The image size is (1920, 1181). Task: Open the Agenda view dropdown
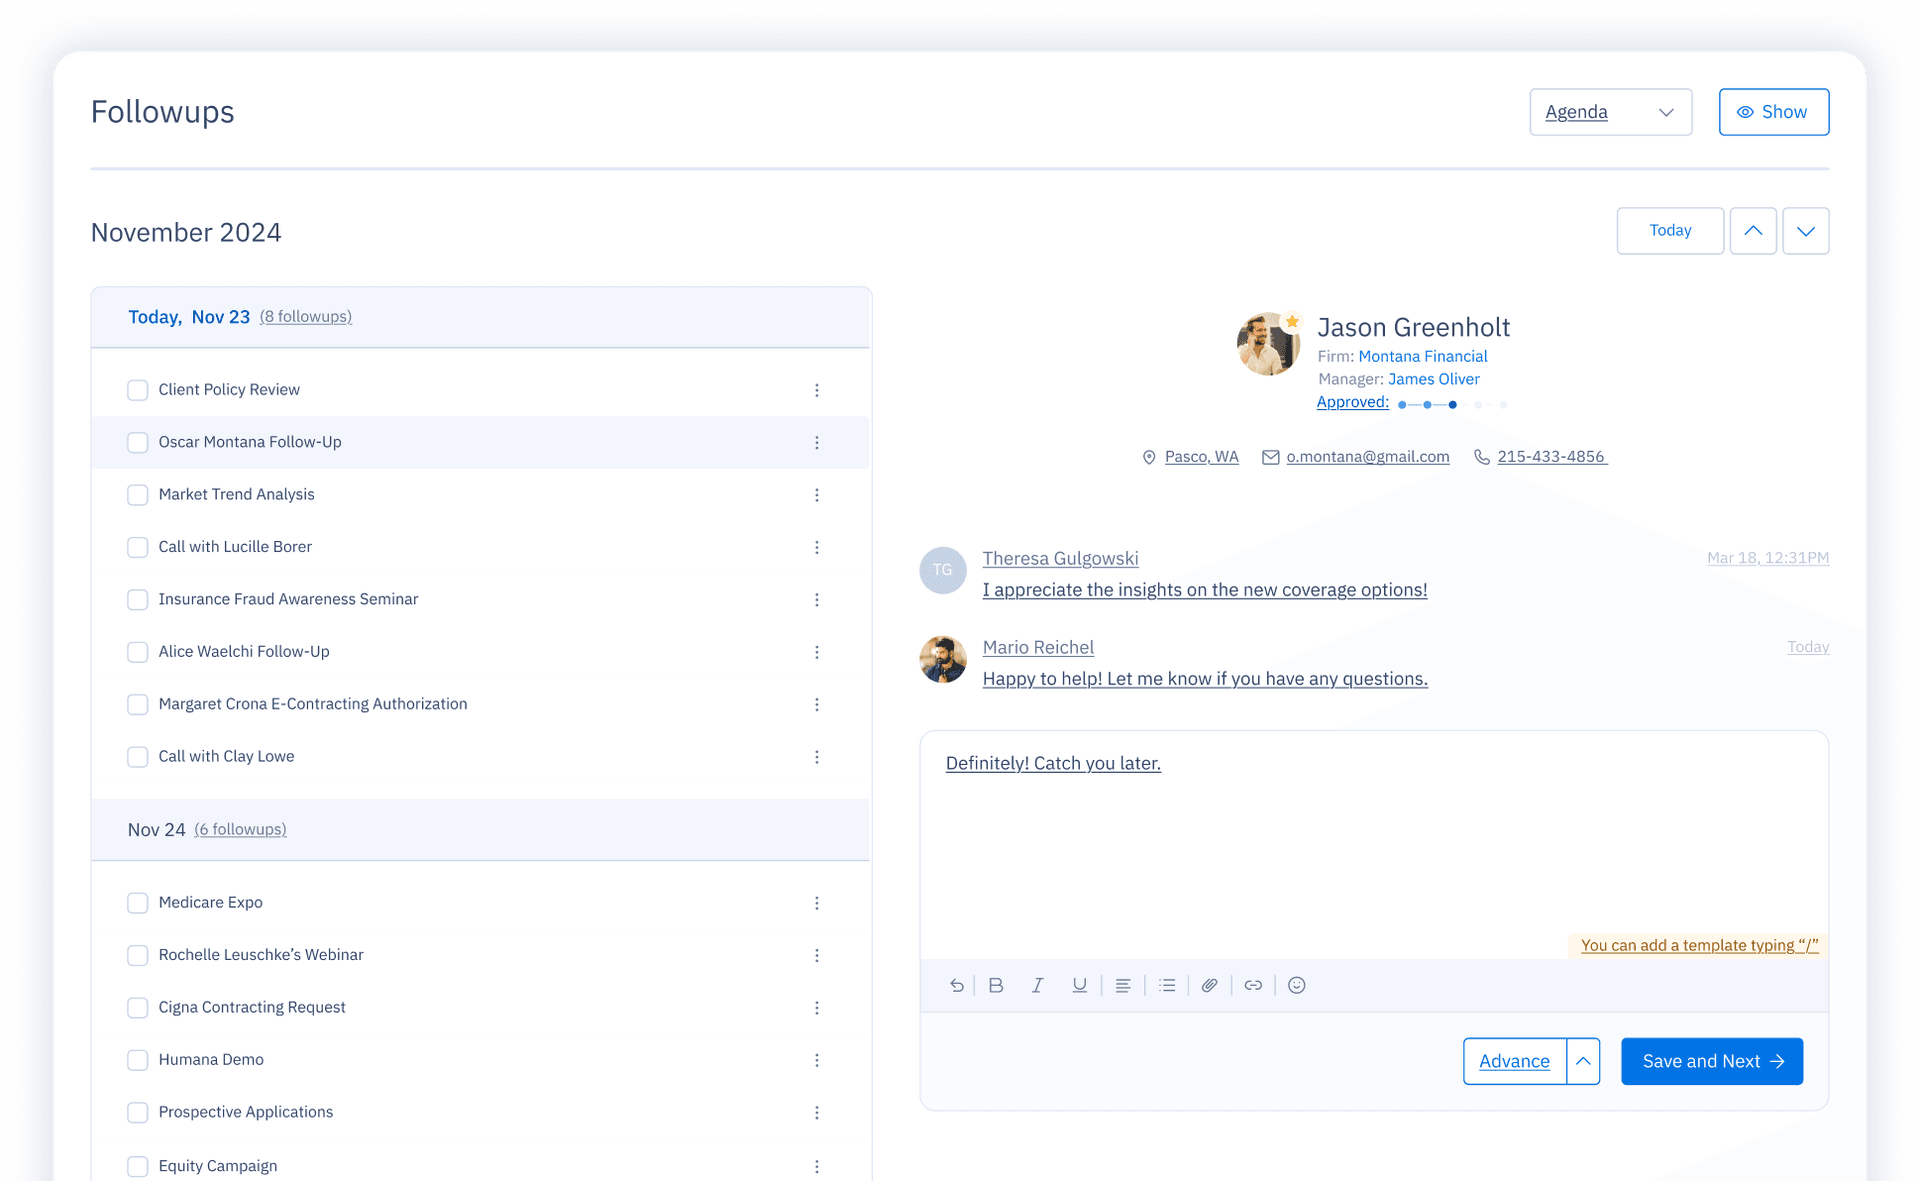coord(1610,112)
